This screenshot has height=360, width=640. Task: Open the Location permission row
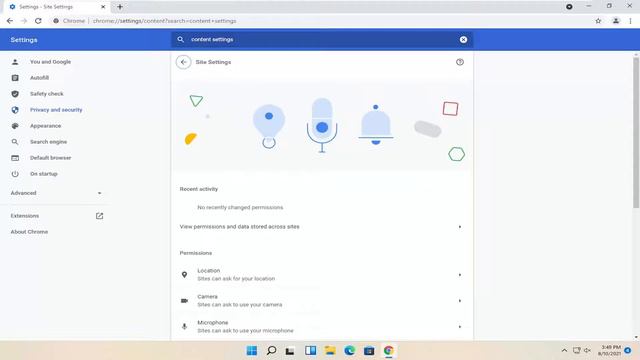point(322,275)
